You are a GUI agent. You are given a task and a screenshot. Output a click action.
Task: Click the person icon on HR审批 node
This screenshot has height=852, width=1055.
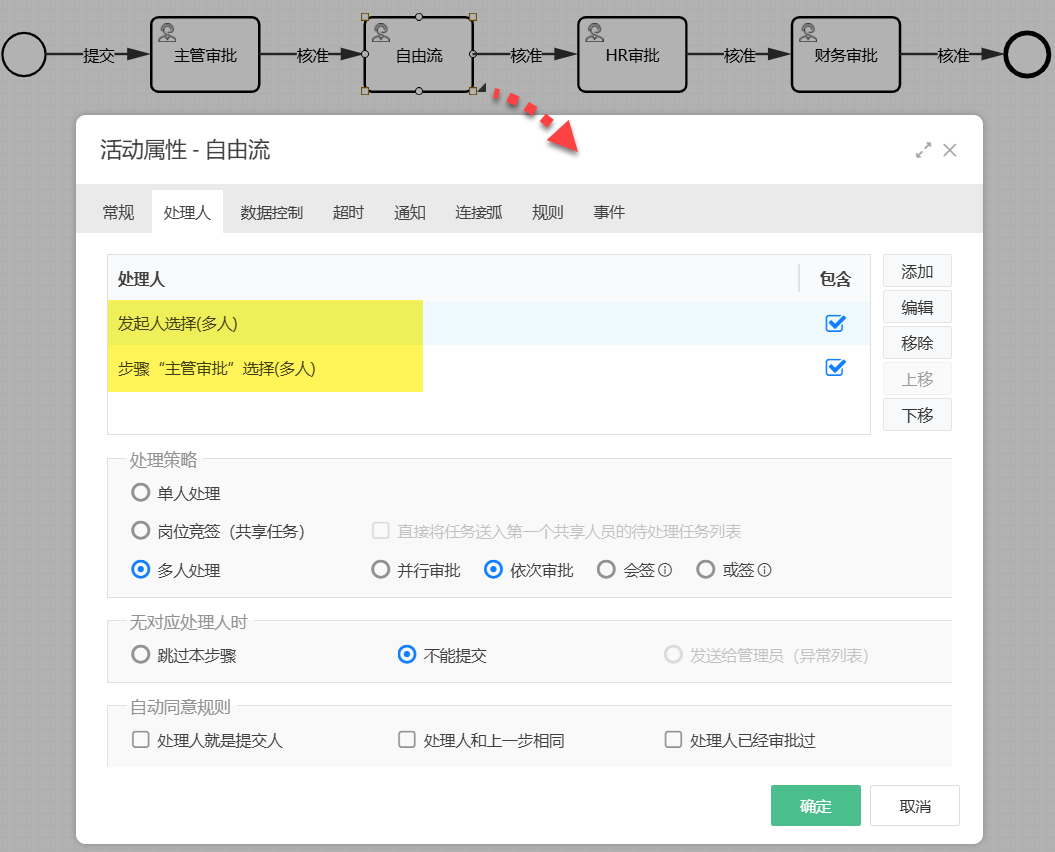[594, 33]
